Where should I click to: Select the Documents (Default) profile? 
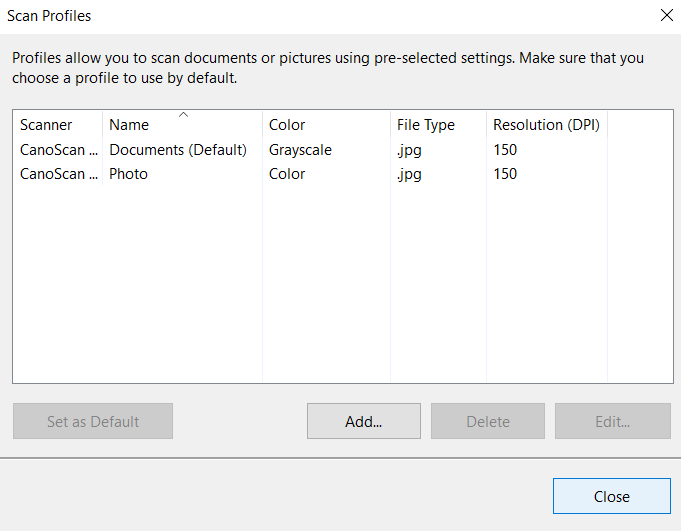click(x=178, y=150)
